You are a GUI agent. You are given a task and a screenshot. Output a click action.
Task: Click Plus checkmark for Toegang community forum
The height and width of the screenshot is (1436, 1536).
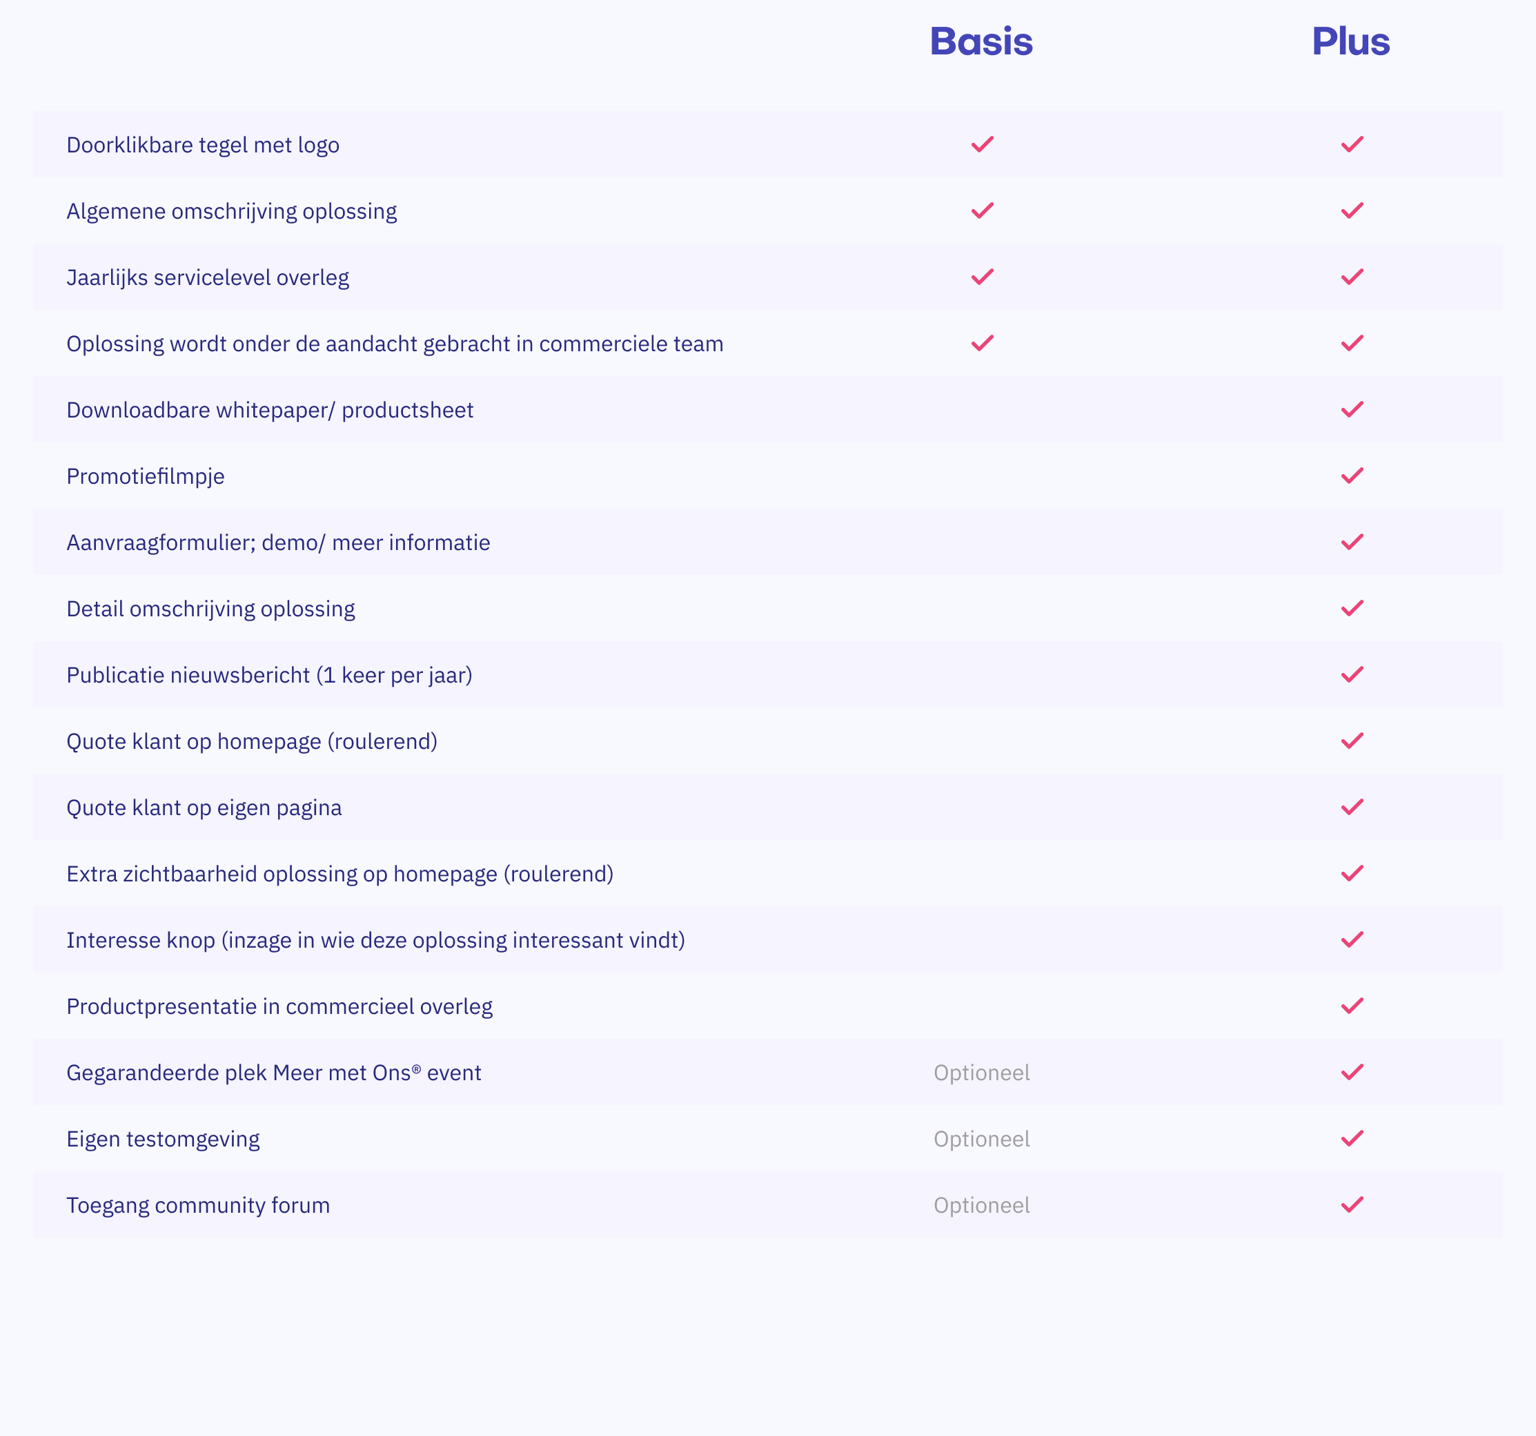[x=1352, y=1205]
